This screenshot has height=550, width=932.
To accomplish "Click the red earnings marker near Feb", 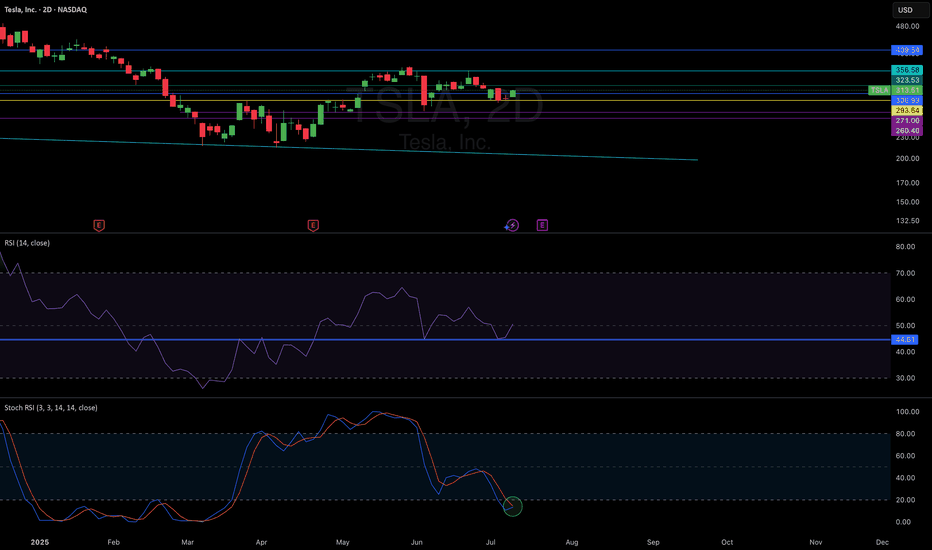I will (99, 225).
